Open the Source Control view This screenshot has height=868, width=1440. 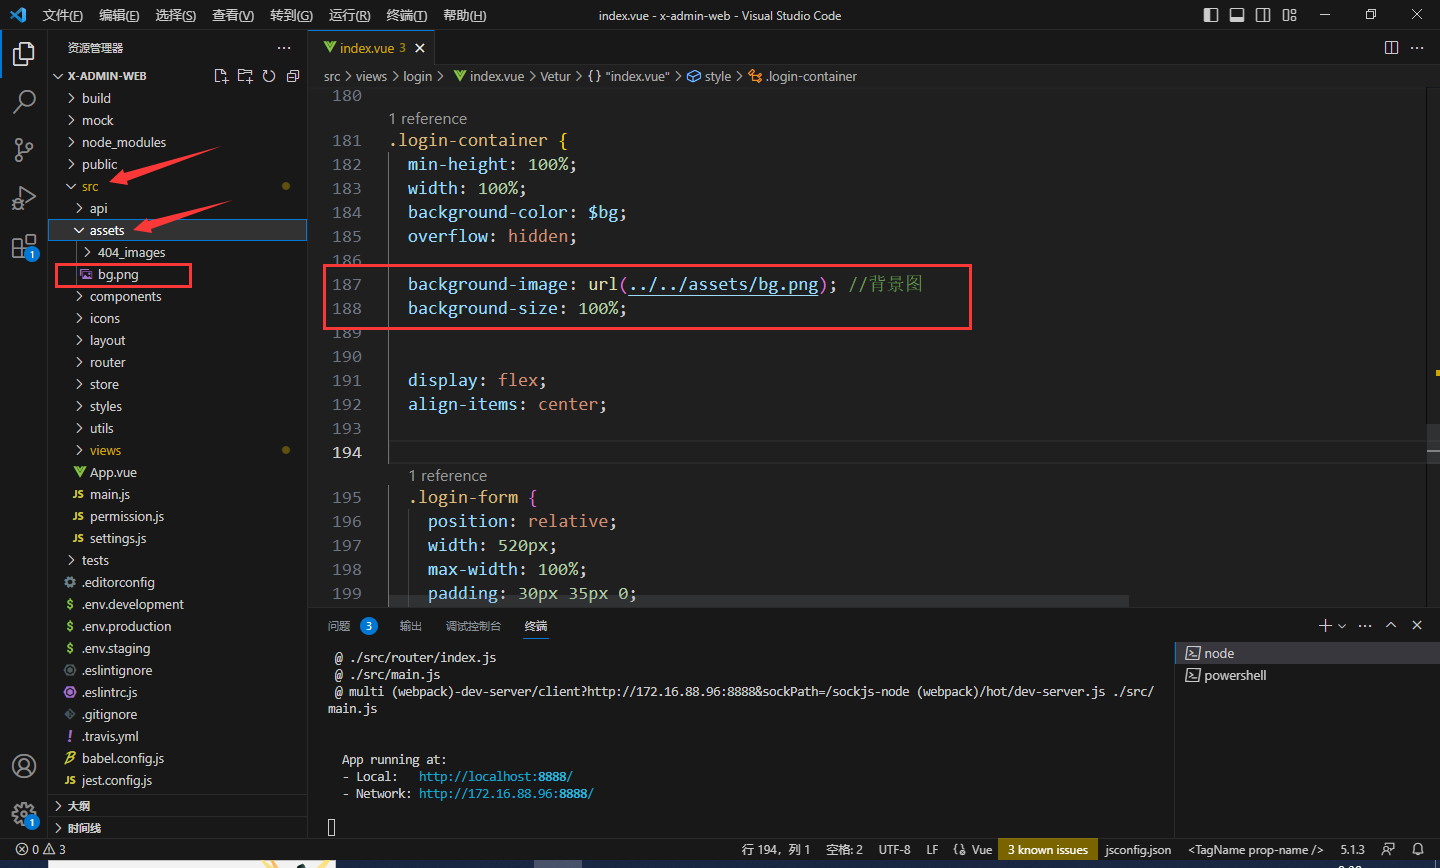24,150
